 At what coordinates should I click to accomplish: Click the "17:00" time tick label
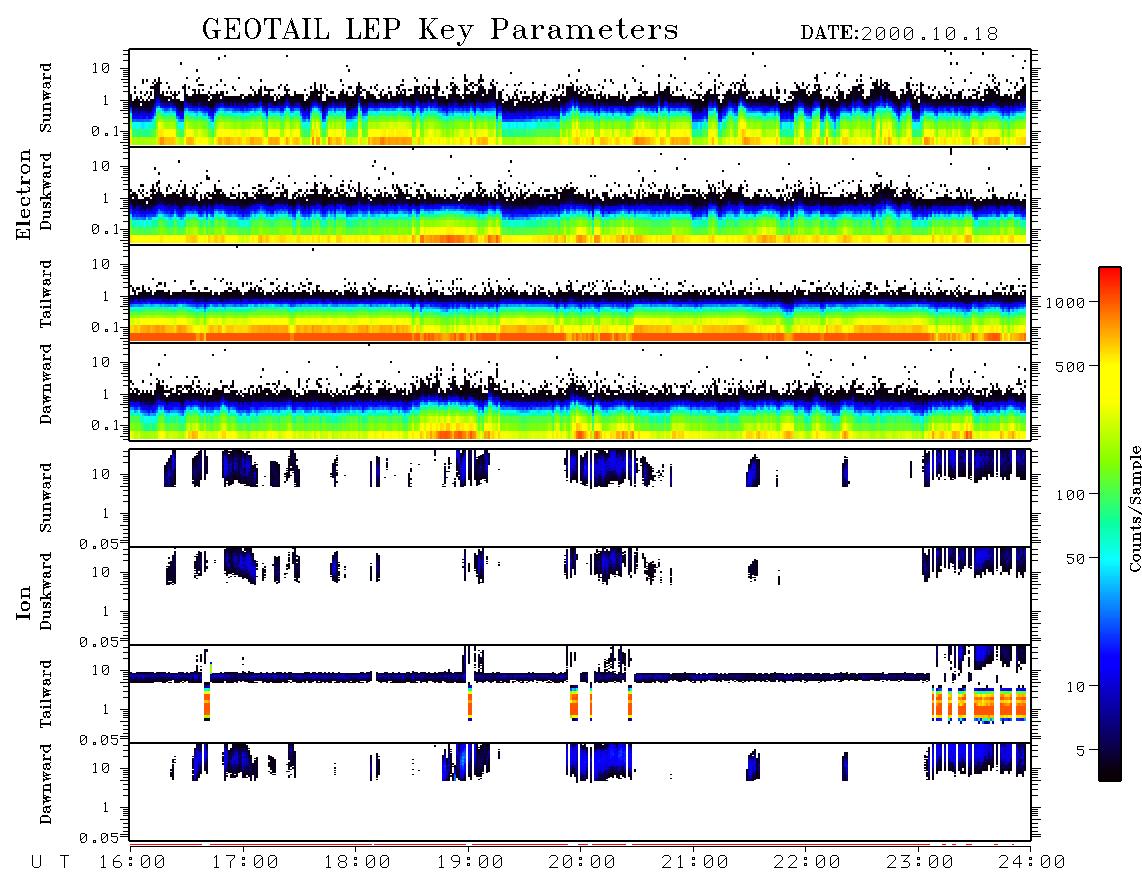click(x=245, y=863)
